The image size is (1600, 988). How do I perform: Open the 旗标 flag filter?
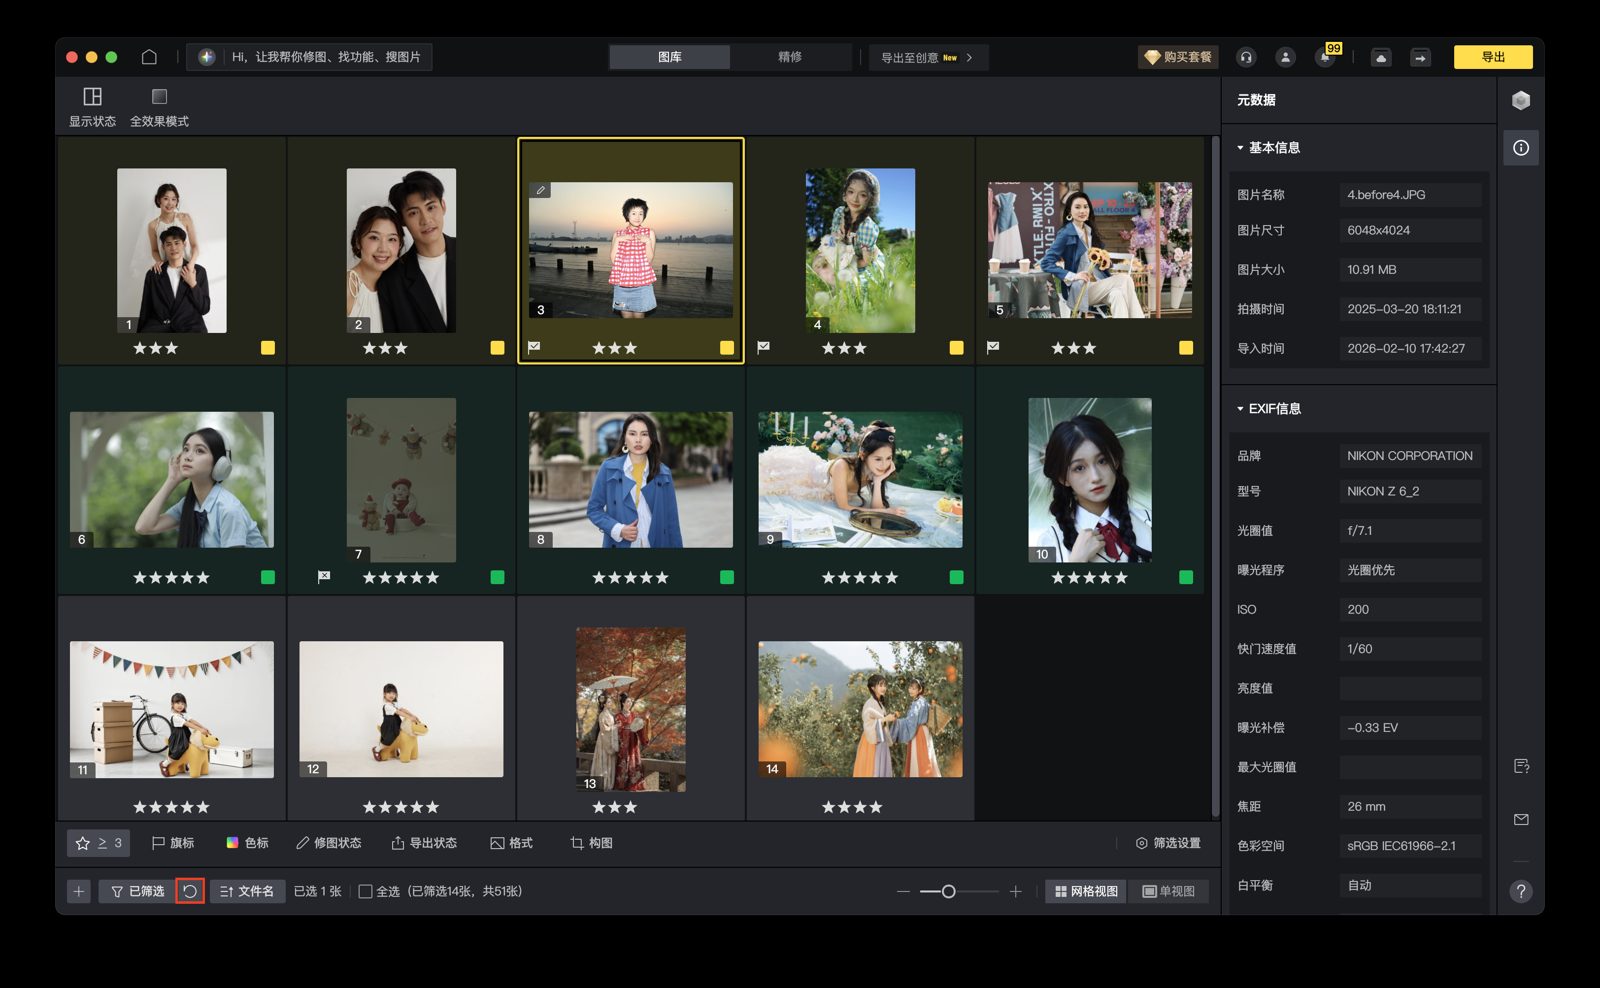(x=171, y=843)
